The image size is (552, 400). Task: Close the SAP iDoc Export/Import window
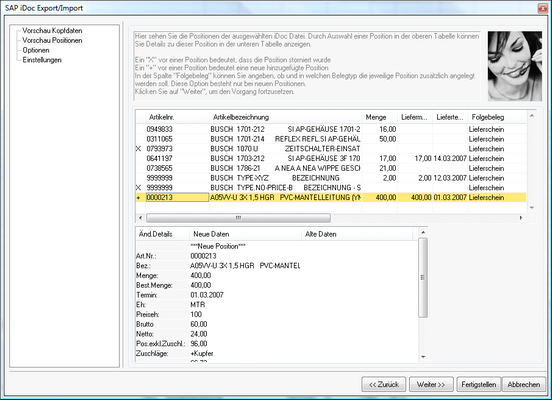point(542,8)
